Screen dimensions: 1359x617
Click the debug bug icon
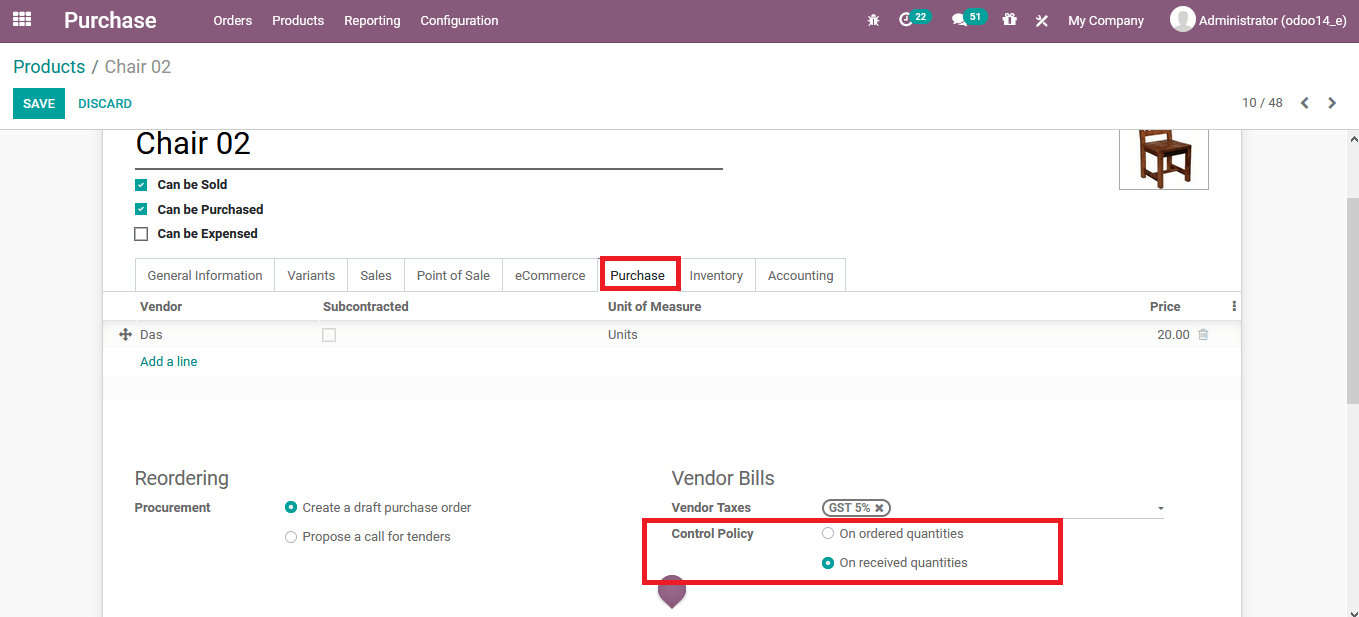coord(873,20)
